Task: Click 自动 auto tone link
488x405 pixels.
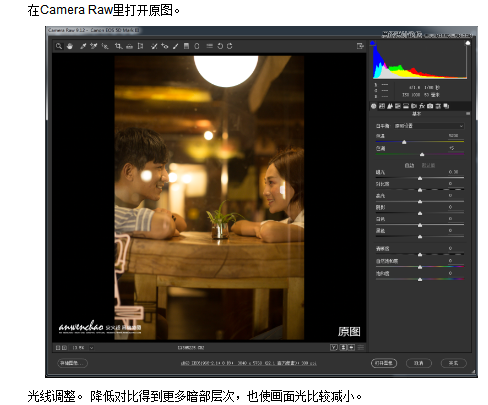Action: [x=409, y=165]
